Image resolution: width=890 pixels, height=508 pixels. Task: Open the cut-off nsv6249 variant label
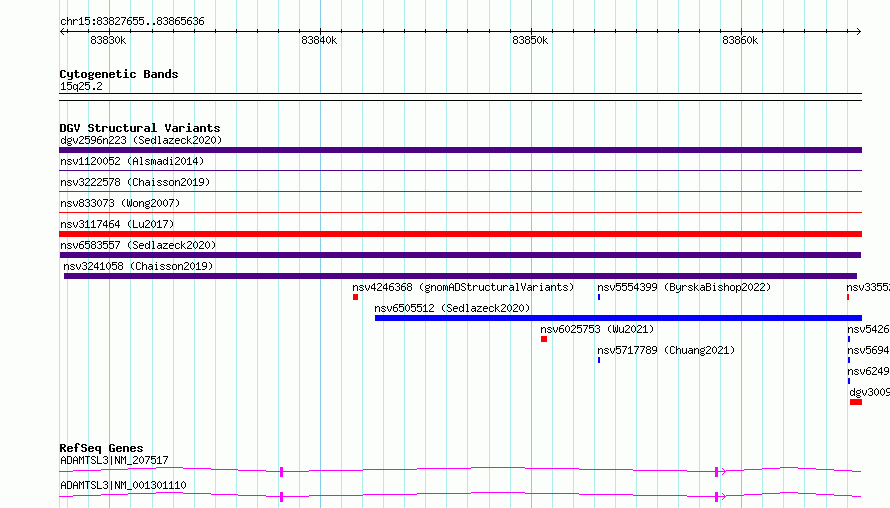coord(868,371)
